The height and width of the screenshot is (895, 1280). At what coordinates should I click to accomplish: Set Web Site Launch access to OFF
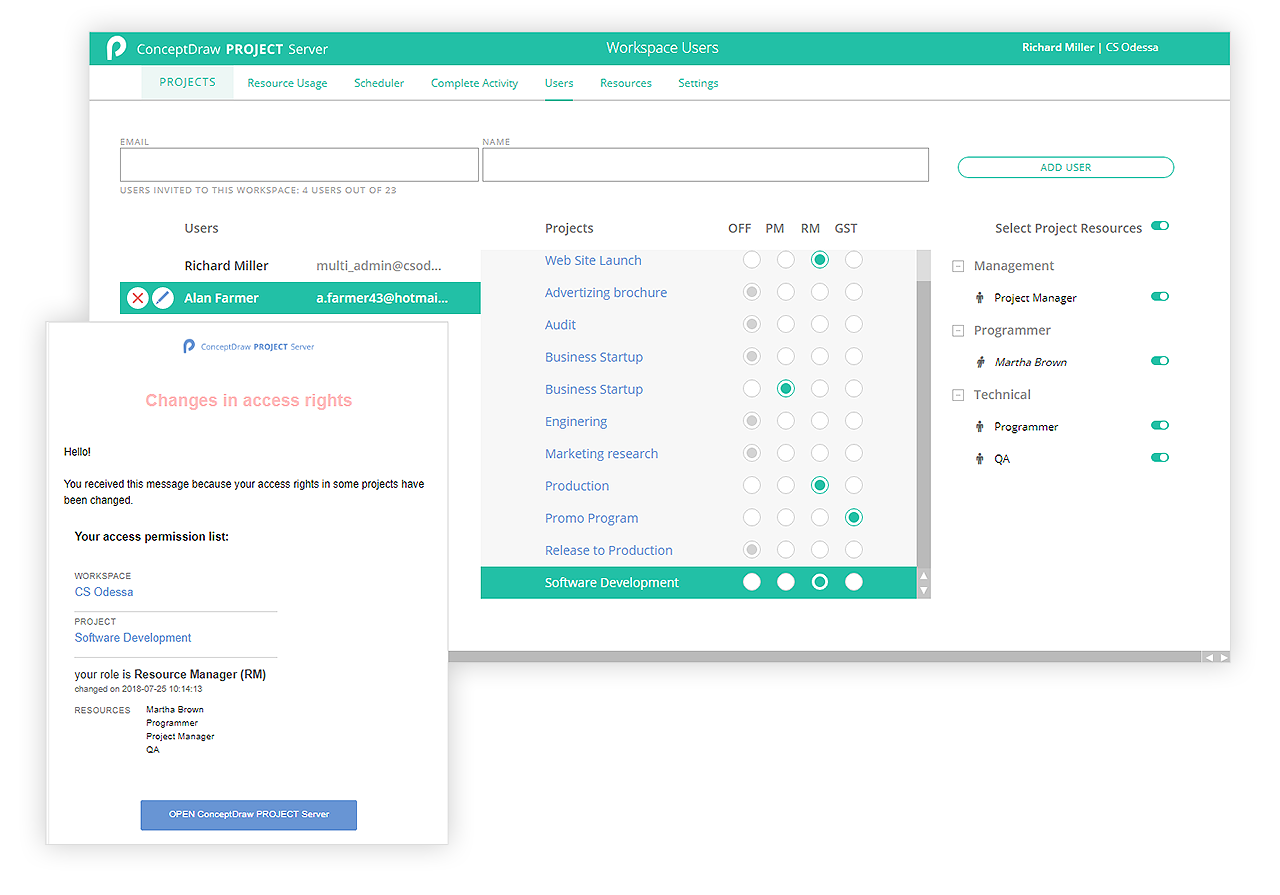752,260
